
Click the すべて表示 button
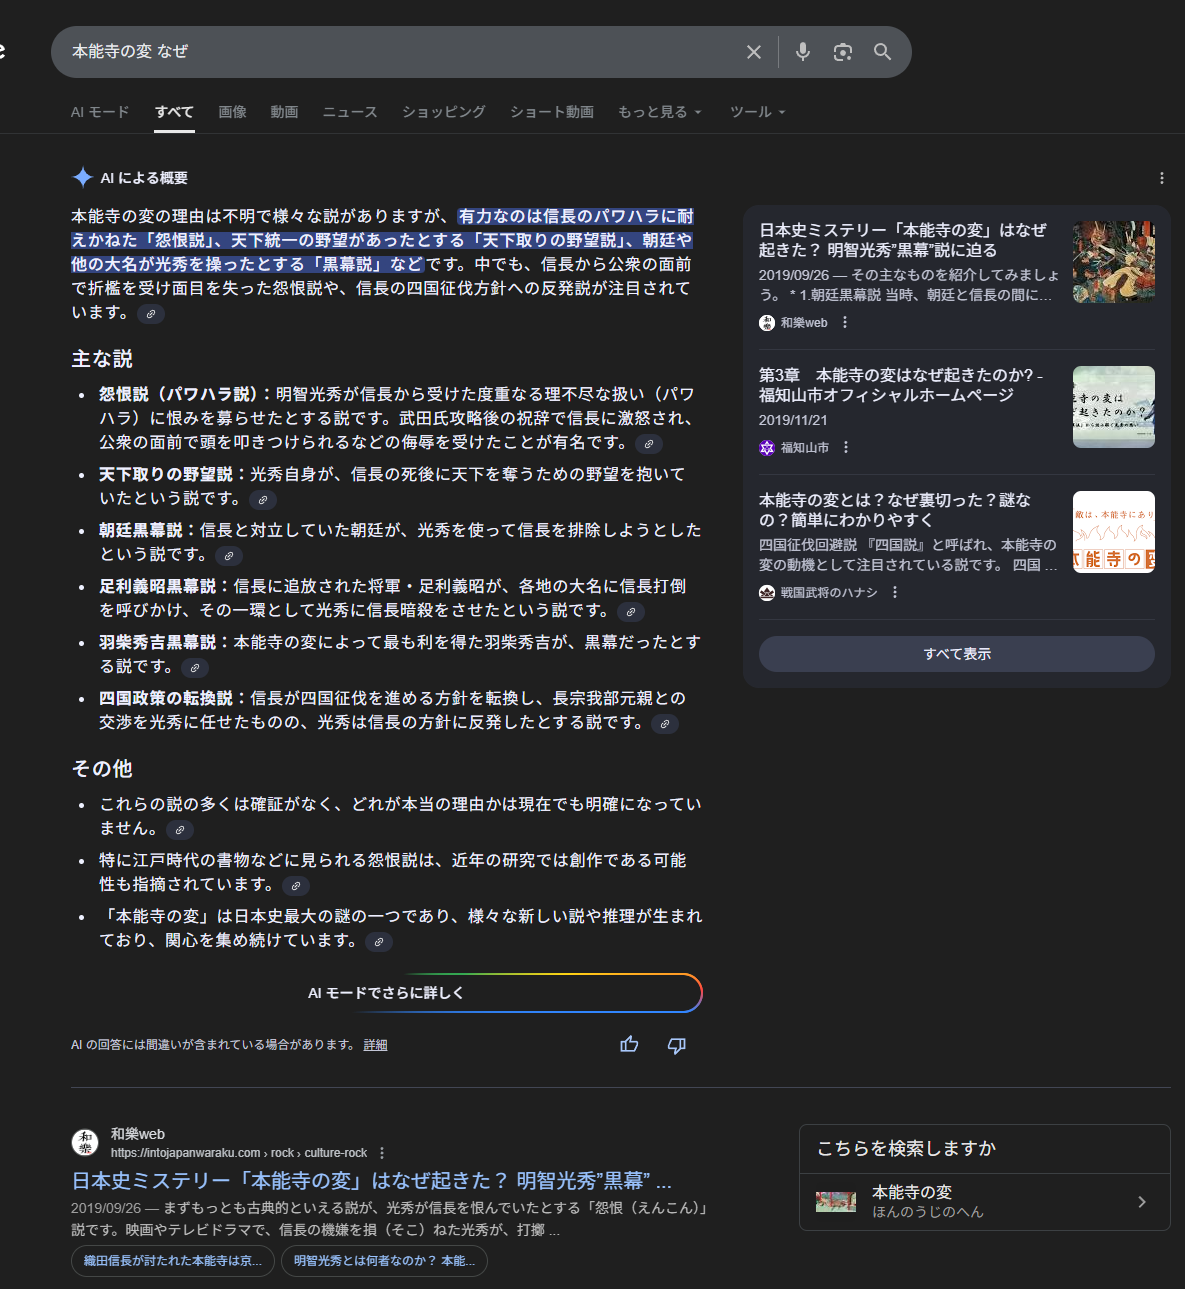[956, 654]
